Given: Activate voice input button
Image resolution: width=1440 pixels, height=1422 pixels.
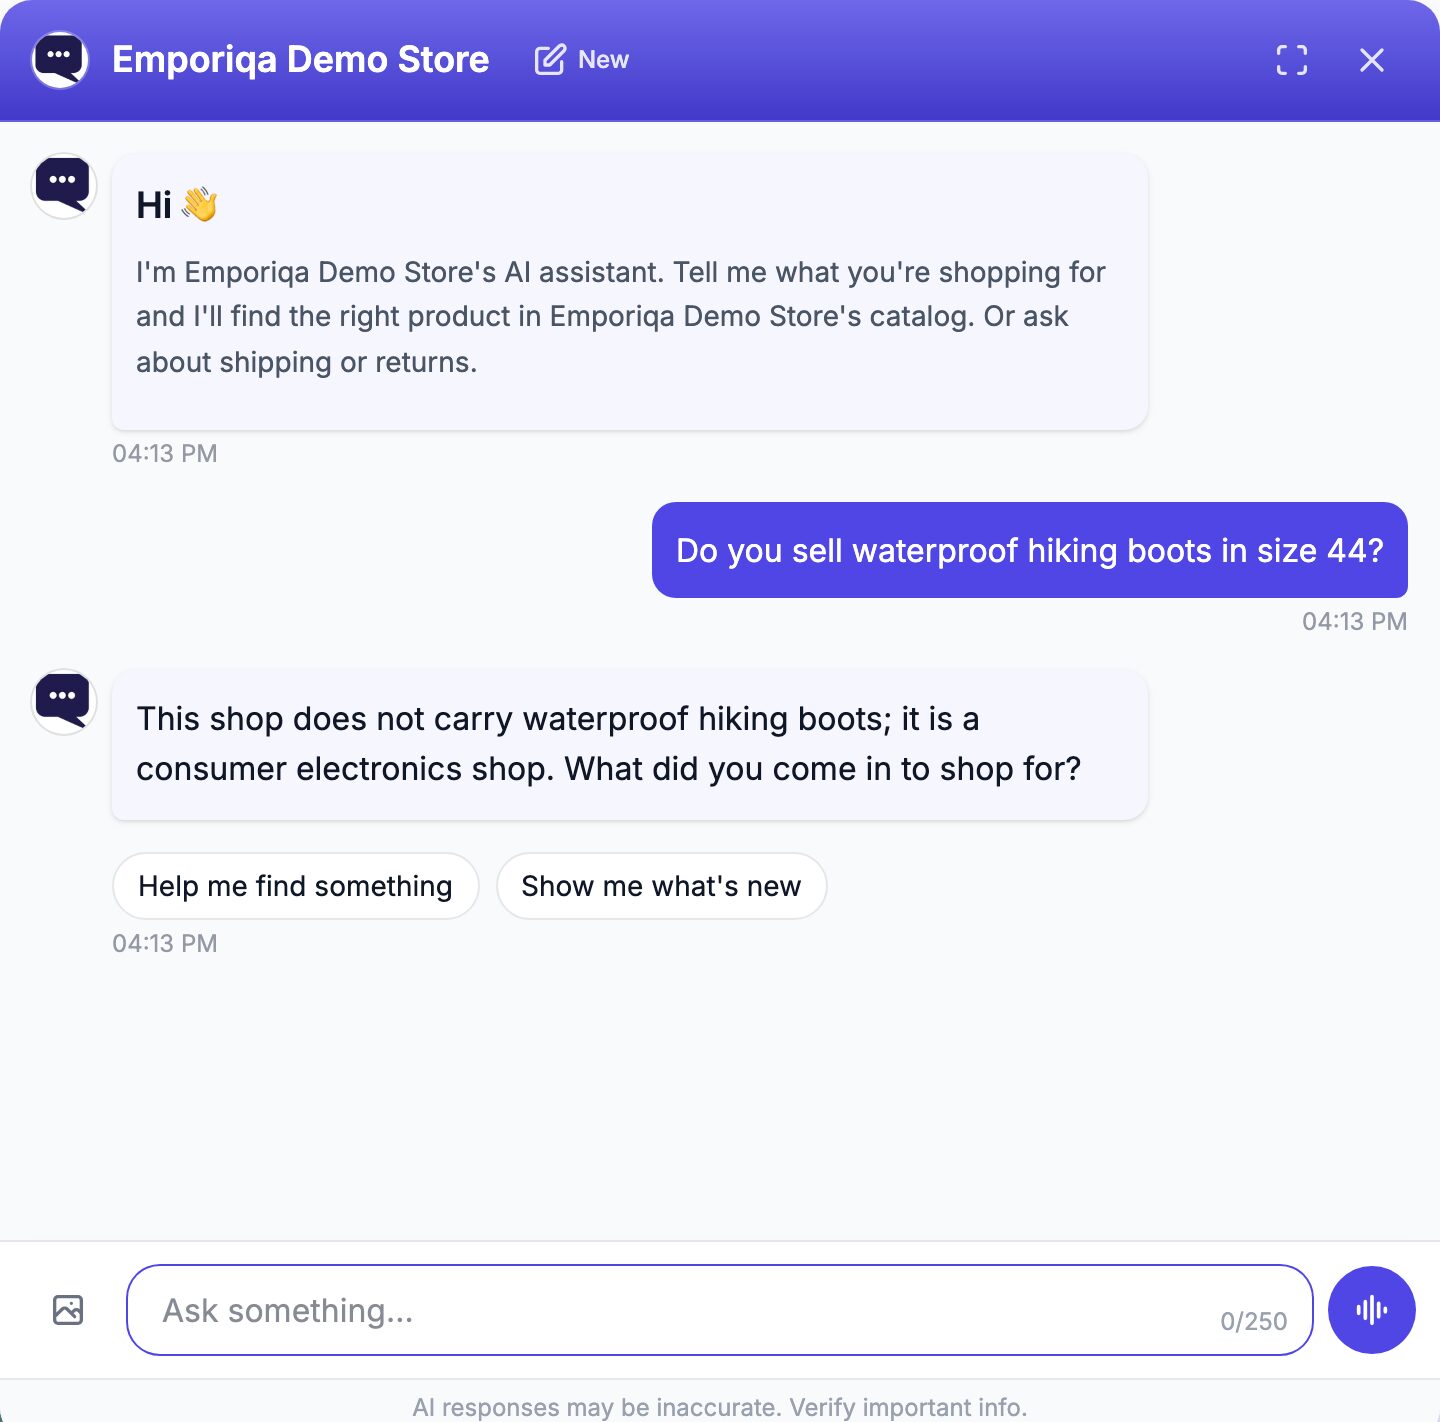Looking at the screenshot, I should (1372, 1310).
